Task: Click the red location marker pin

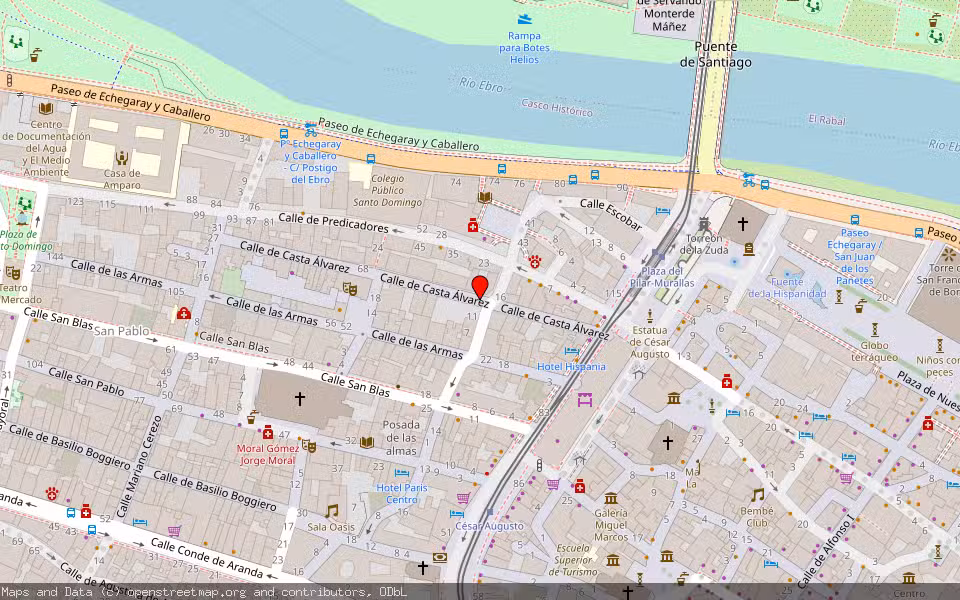Action: [480, 288]
